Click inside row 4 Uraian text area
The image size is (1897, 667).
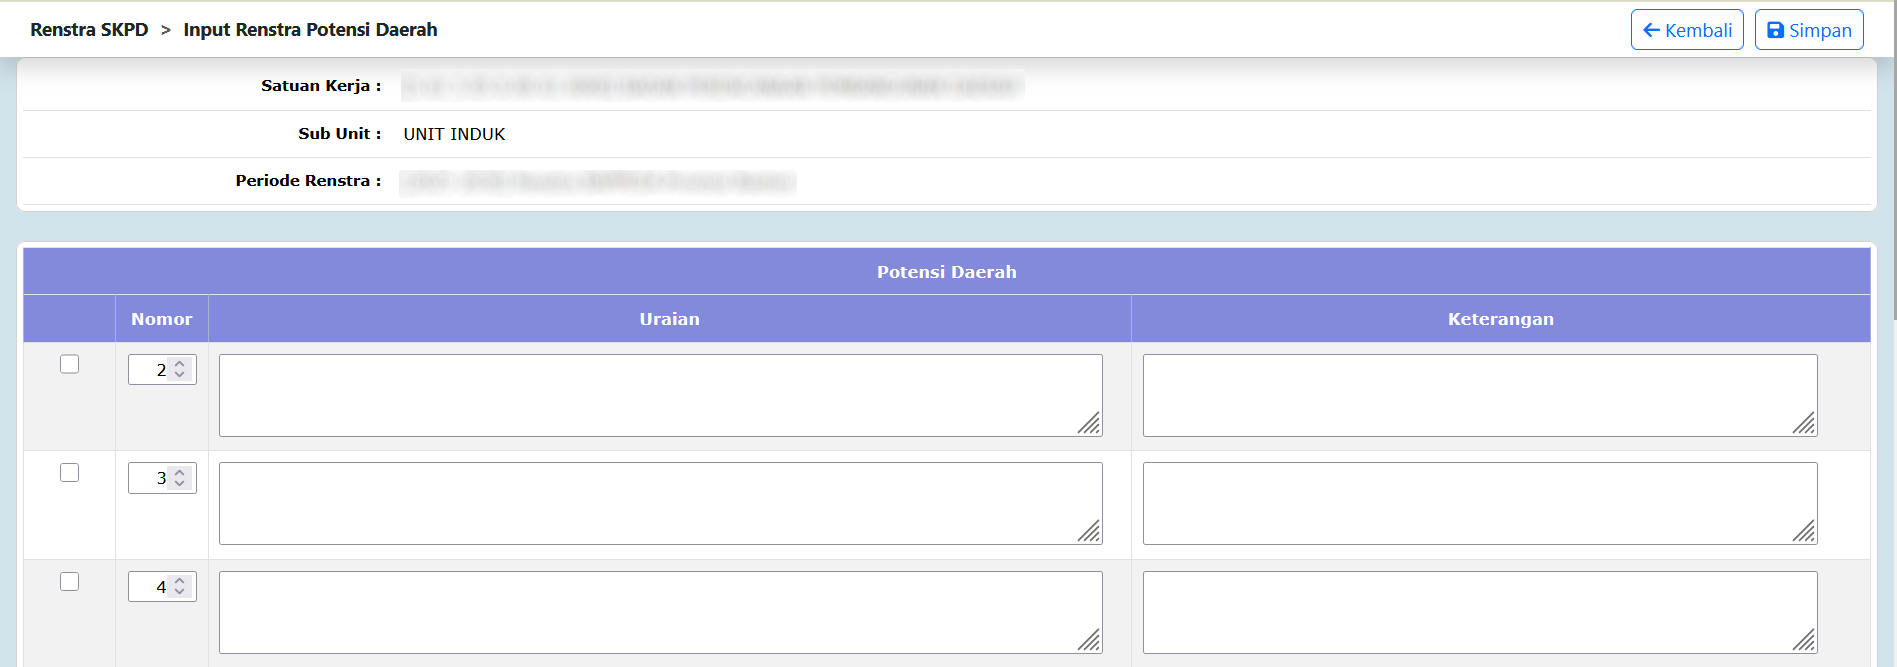[x=660, y=610]
